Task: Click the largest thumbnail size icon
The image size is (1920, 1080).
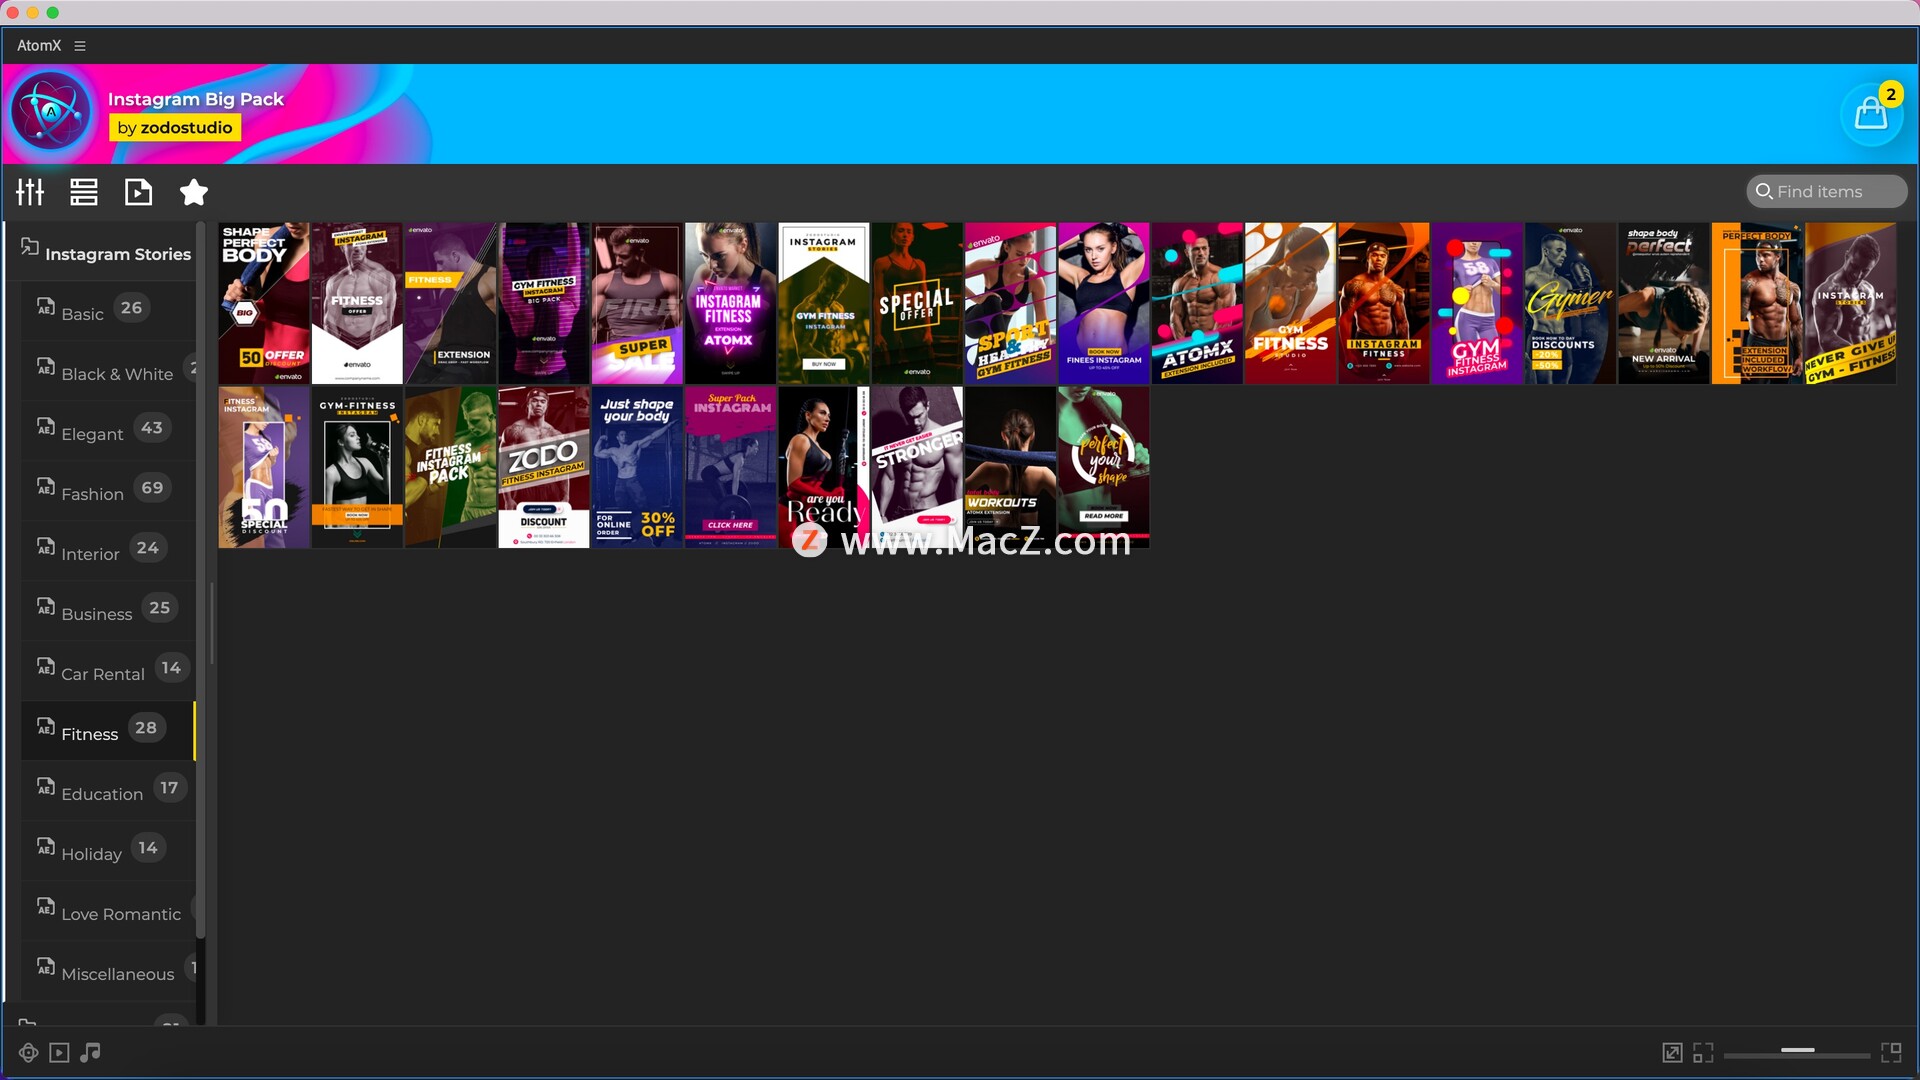Action: tap(1891, 1052)
